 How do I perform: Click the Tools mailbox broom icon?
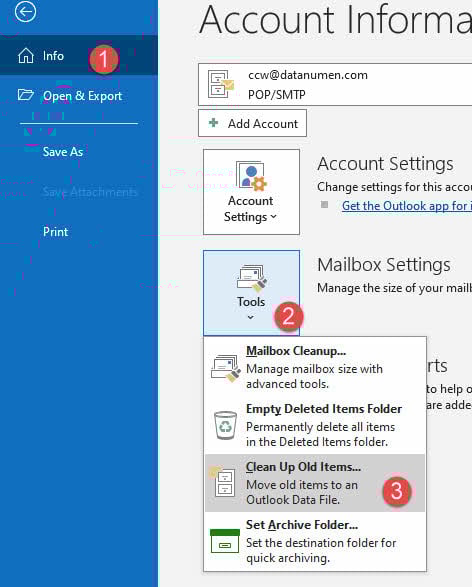tap(252, 278)
